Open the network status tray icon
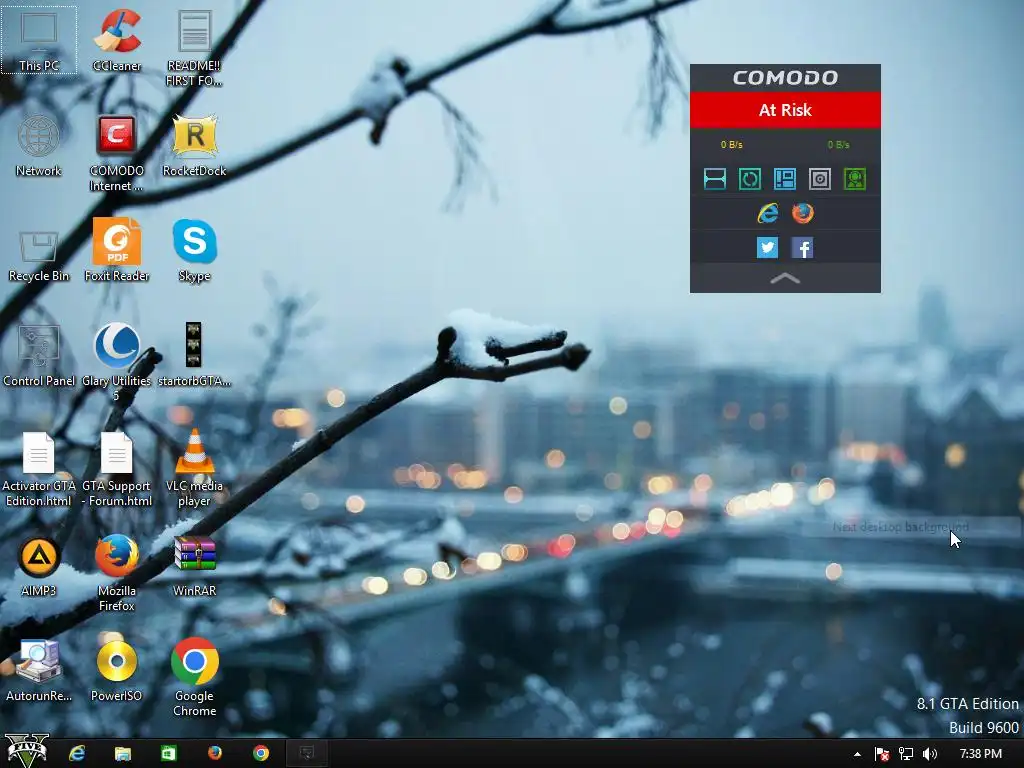 click(x=906, y=754)
